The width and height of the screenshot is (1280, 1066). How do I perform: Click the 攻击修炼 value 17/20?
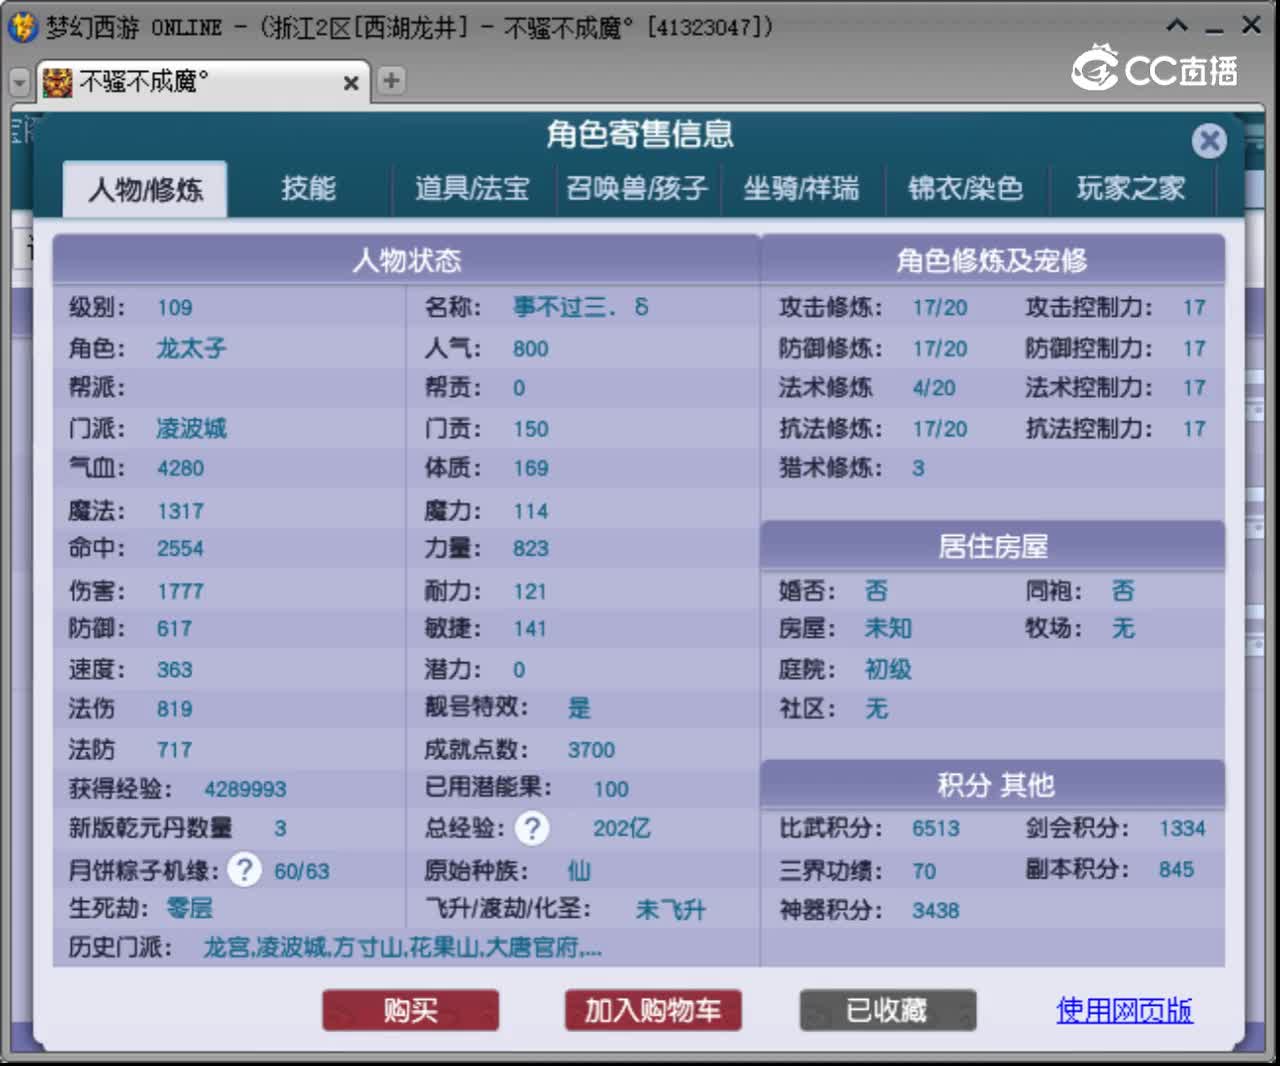(940, 308)
